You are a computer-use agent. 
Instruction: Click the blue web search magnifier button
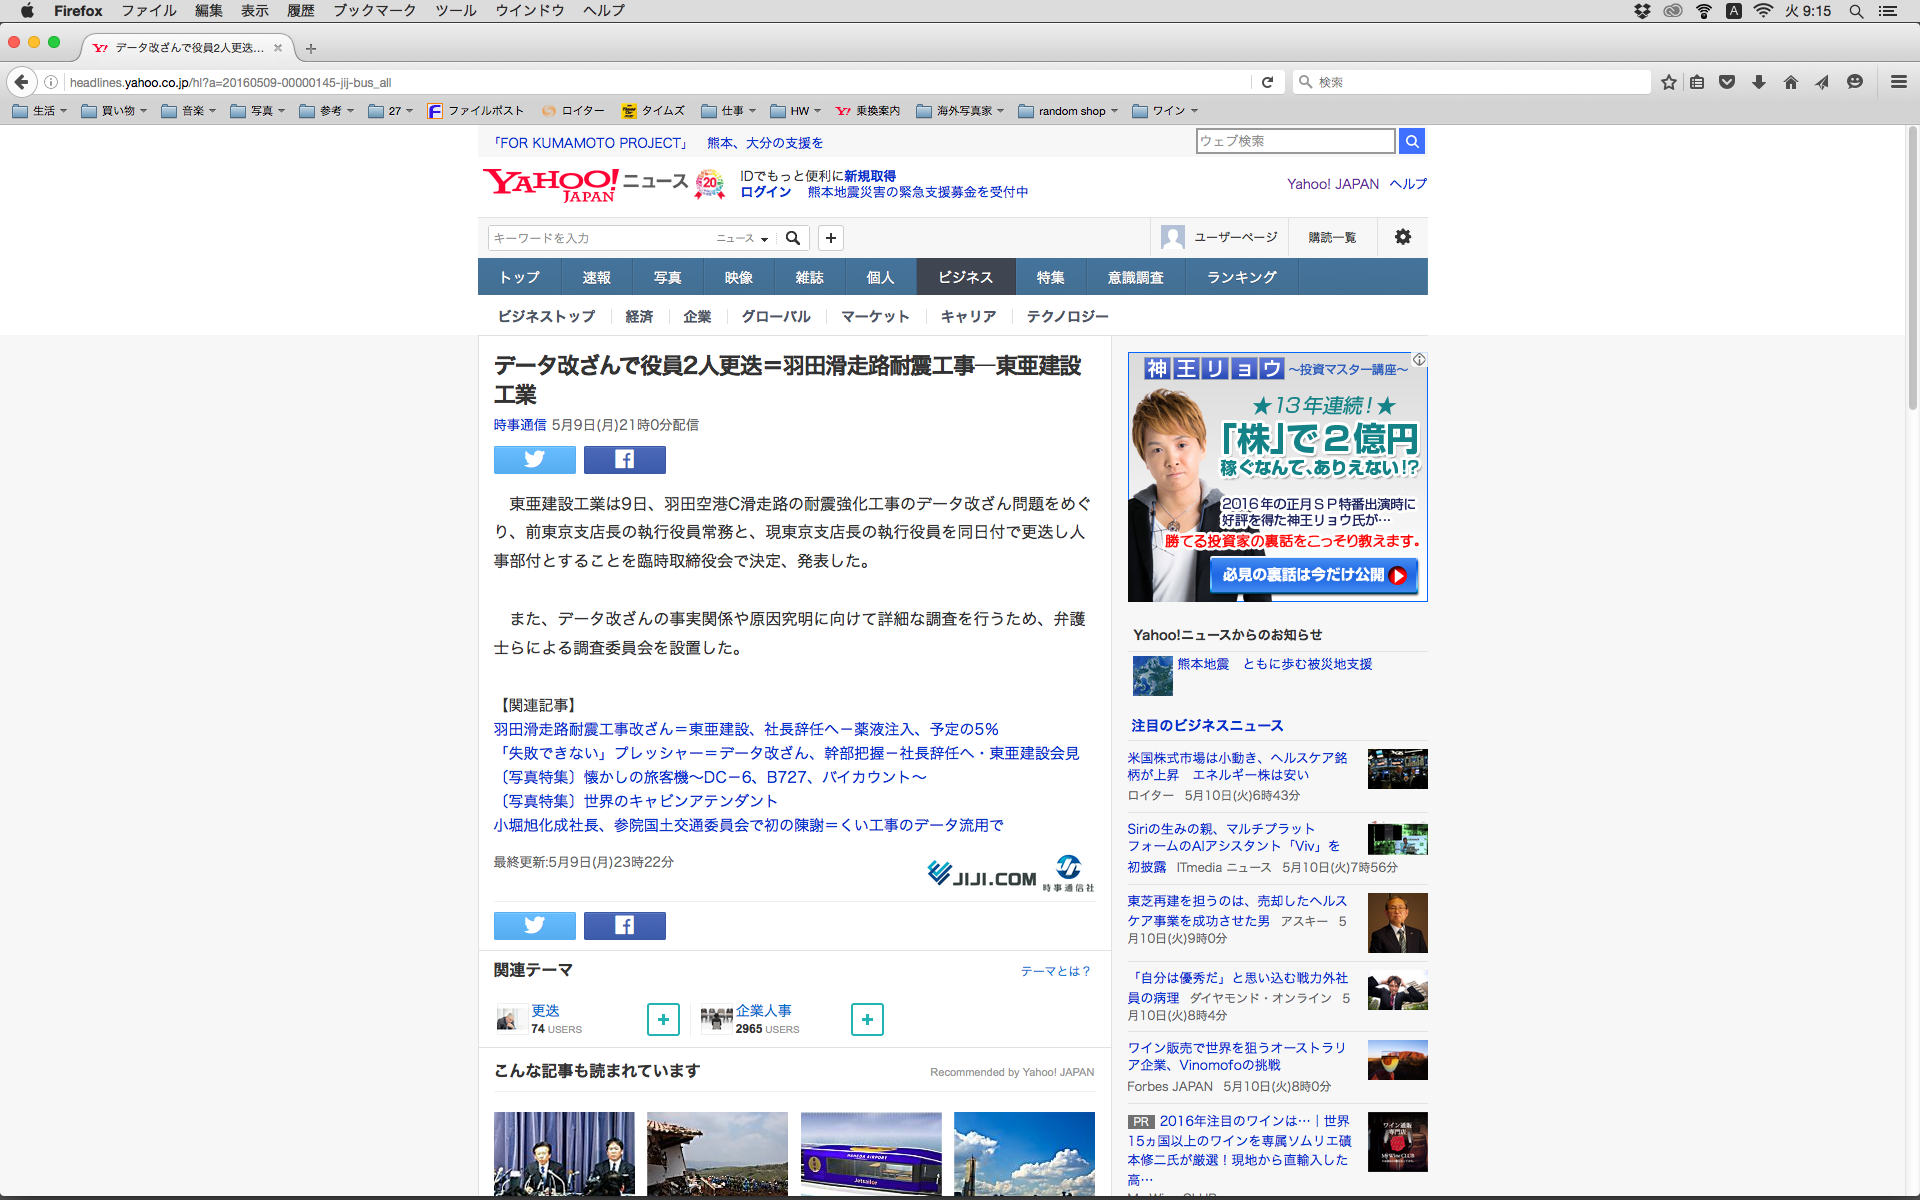tap(1411, 141)
